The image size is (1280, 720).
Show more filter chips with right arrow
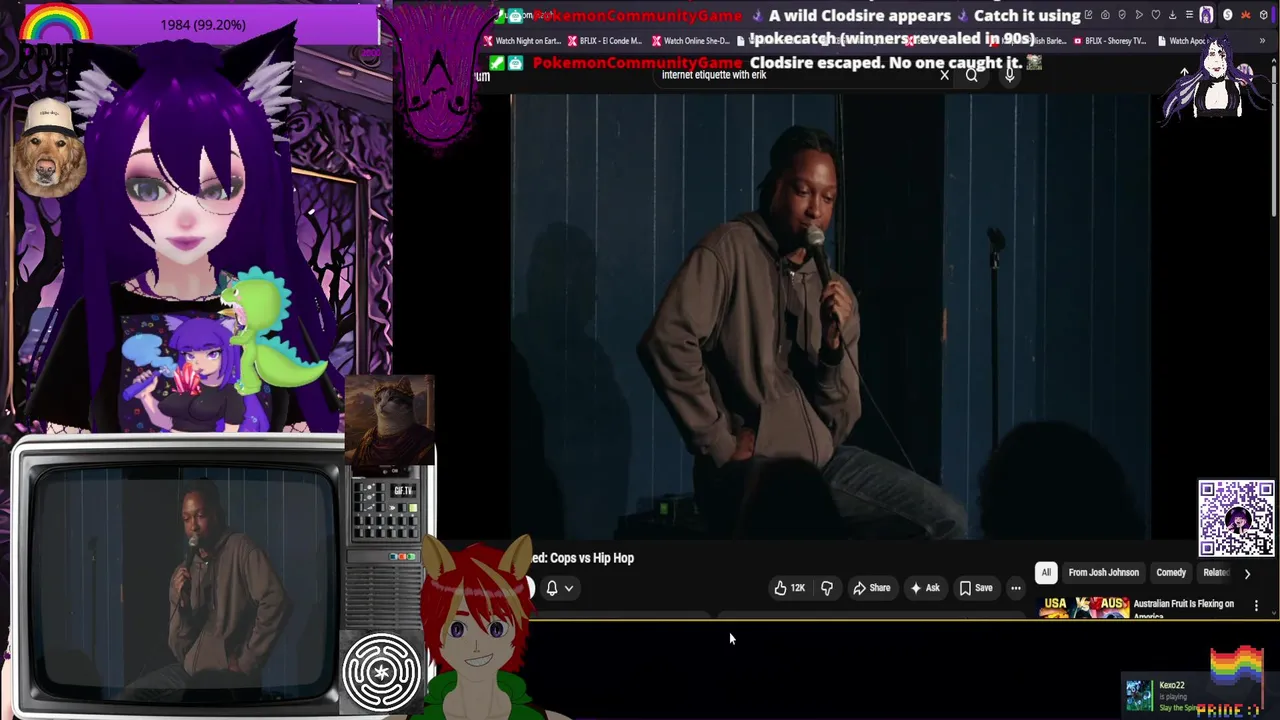click(1247, 574)
